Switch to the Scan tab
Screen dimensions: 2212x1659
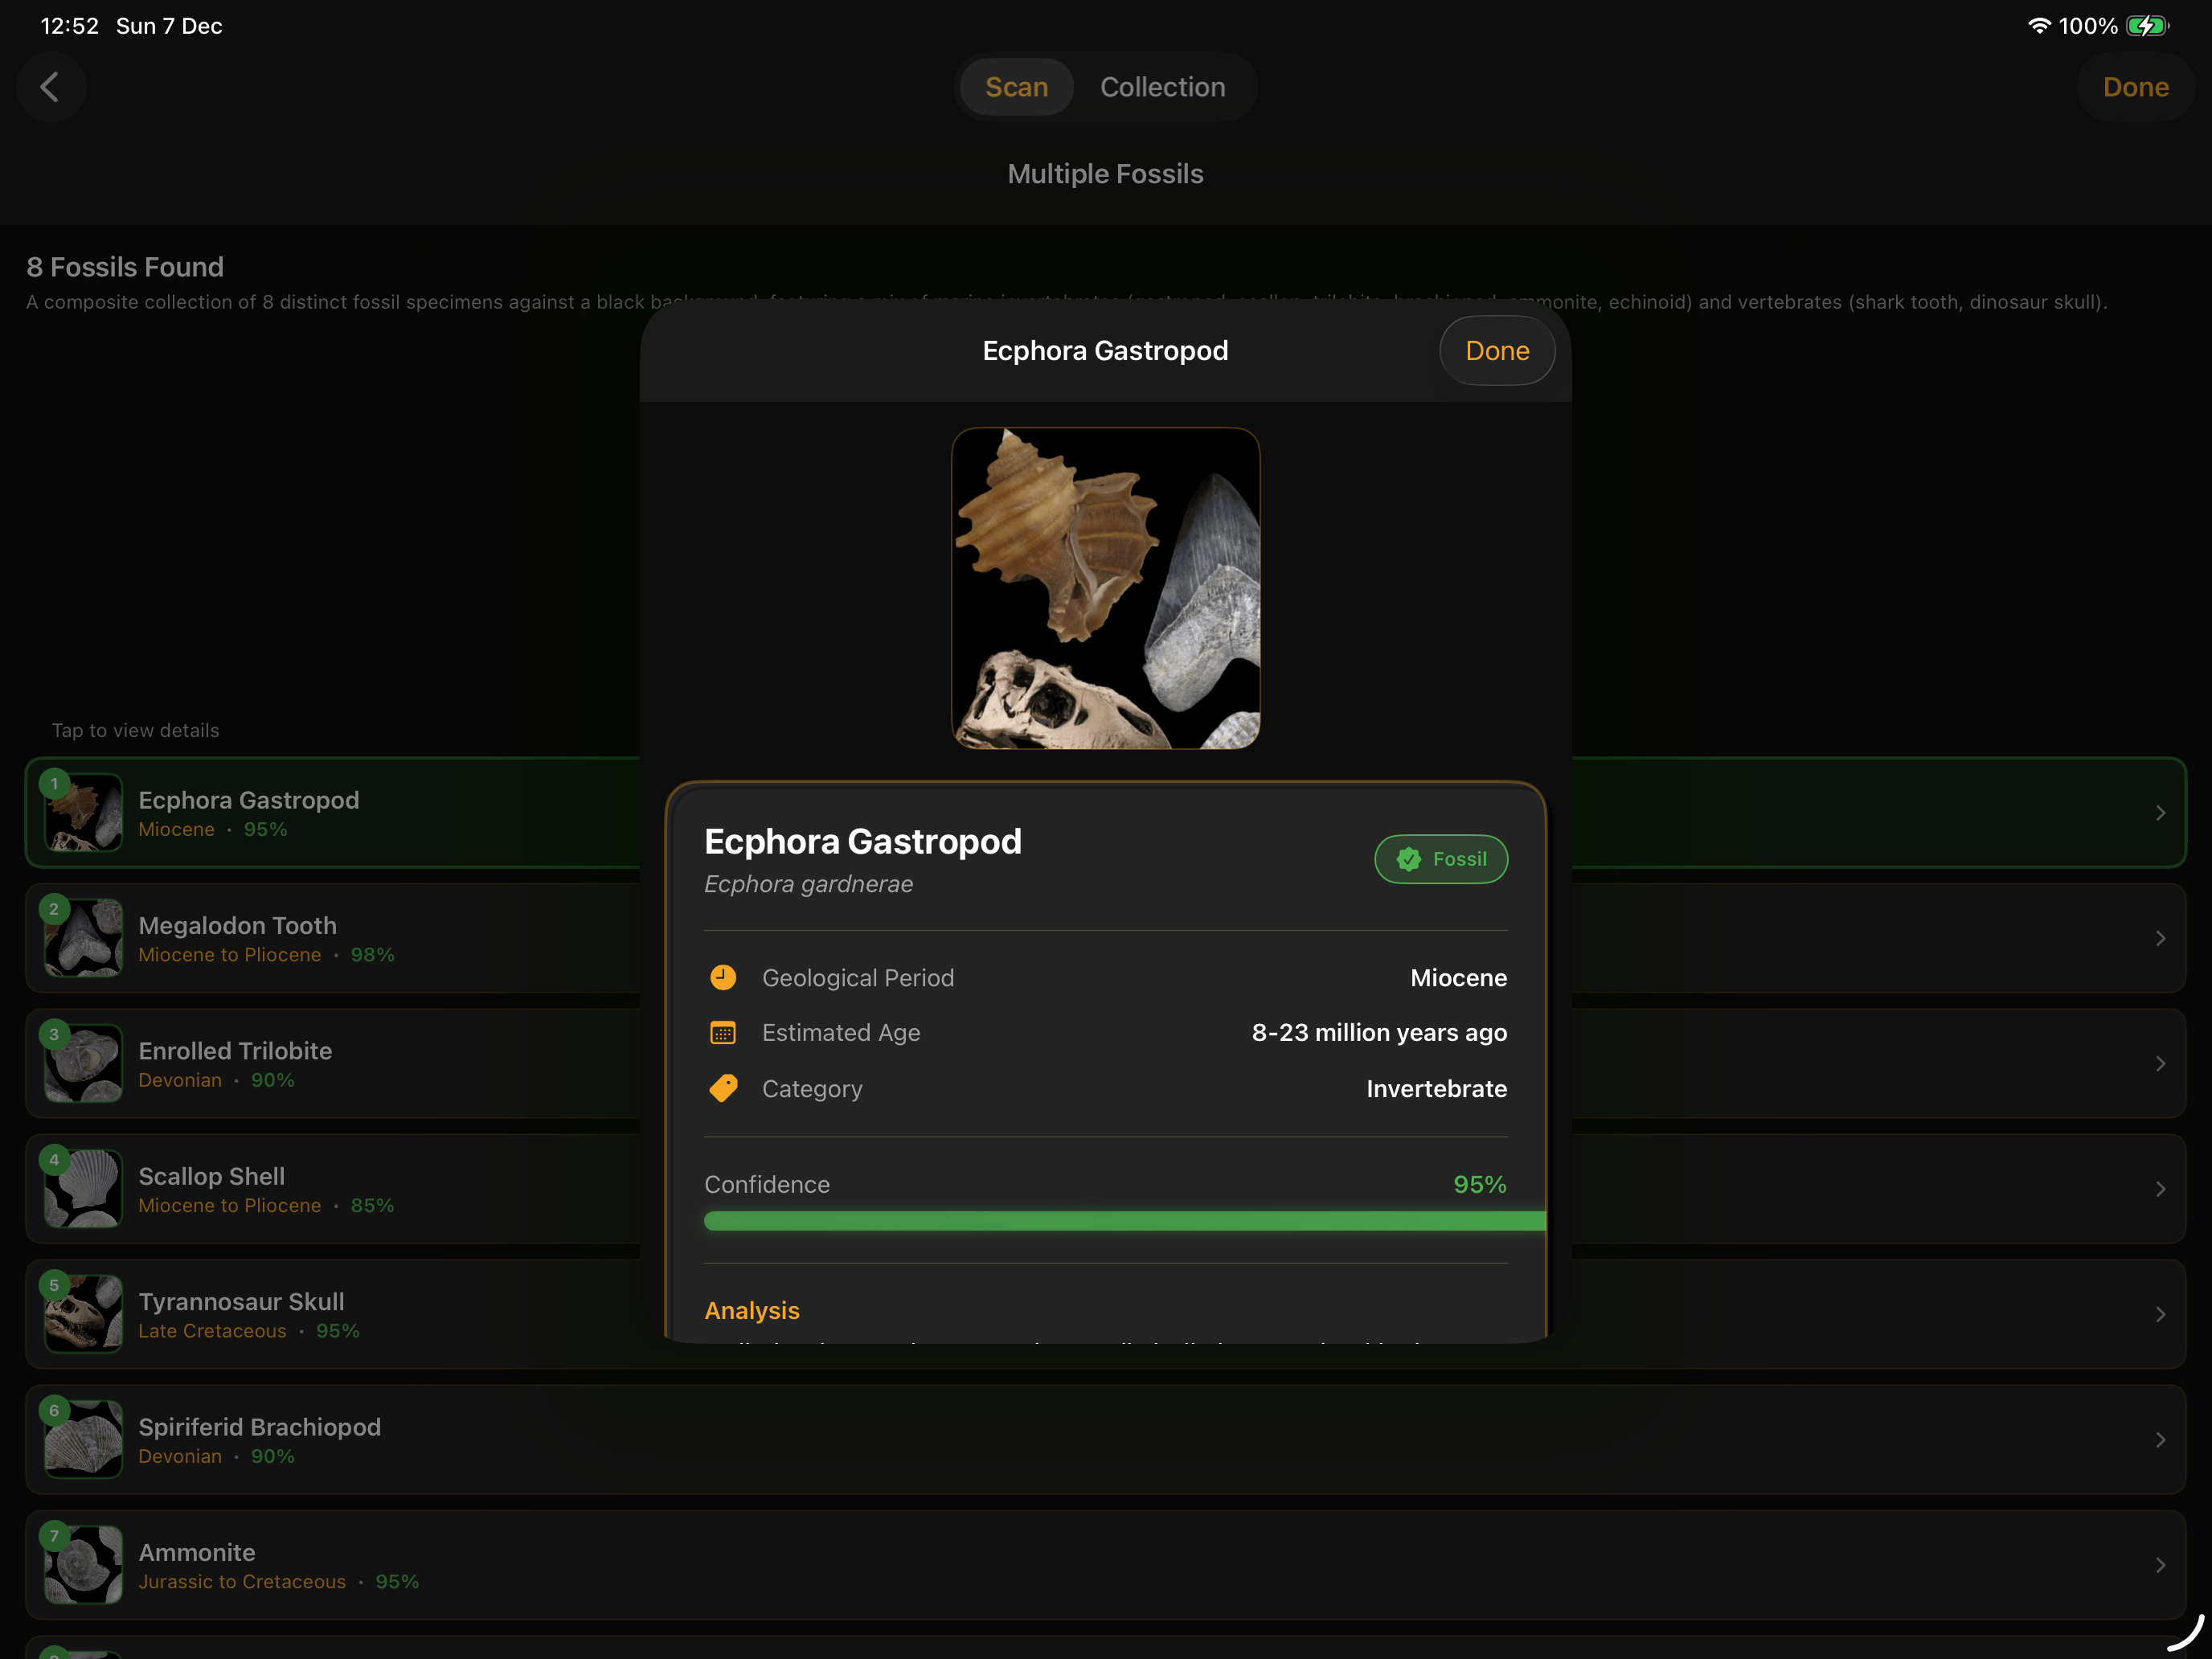pos(1016,87)
